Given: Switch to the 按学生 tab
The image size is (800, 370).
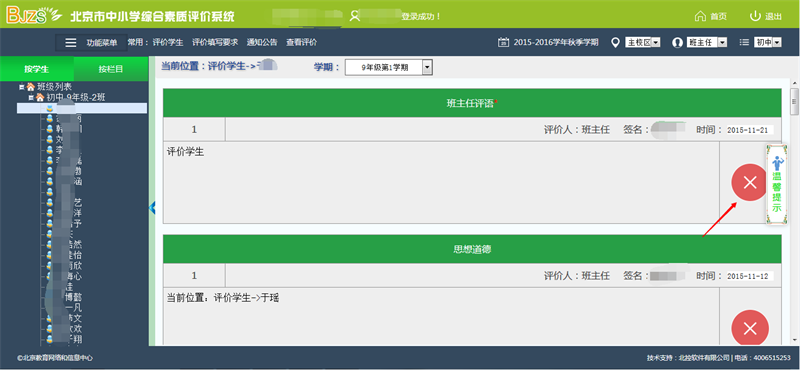Looking at the screenshot, I should coord(37,69).
